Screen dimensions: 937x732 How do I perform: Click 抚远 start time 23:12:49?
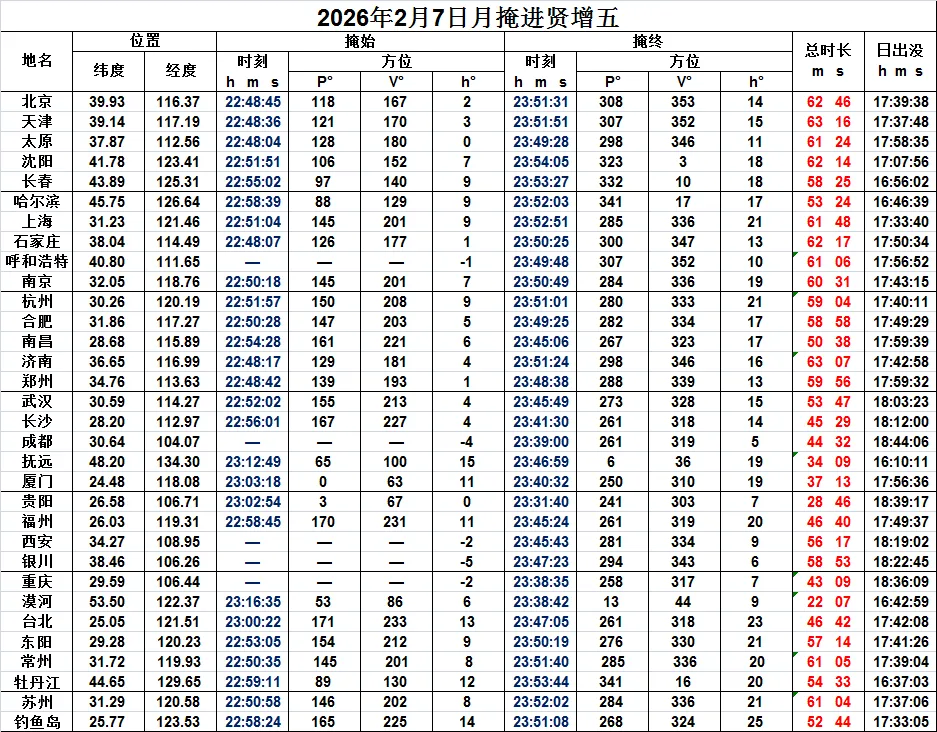click(x=253, y=461)
